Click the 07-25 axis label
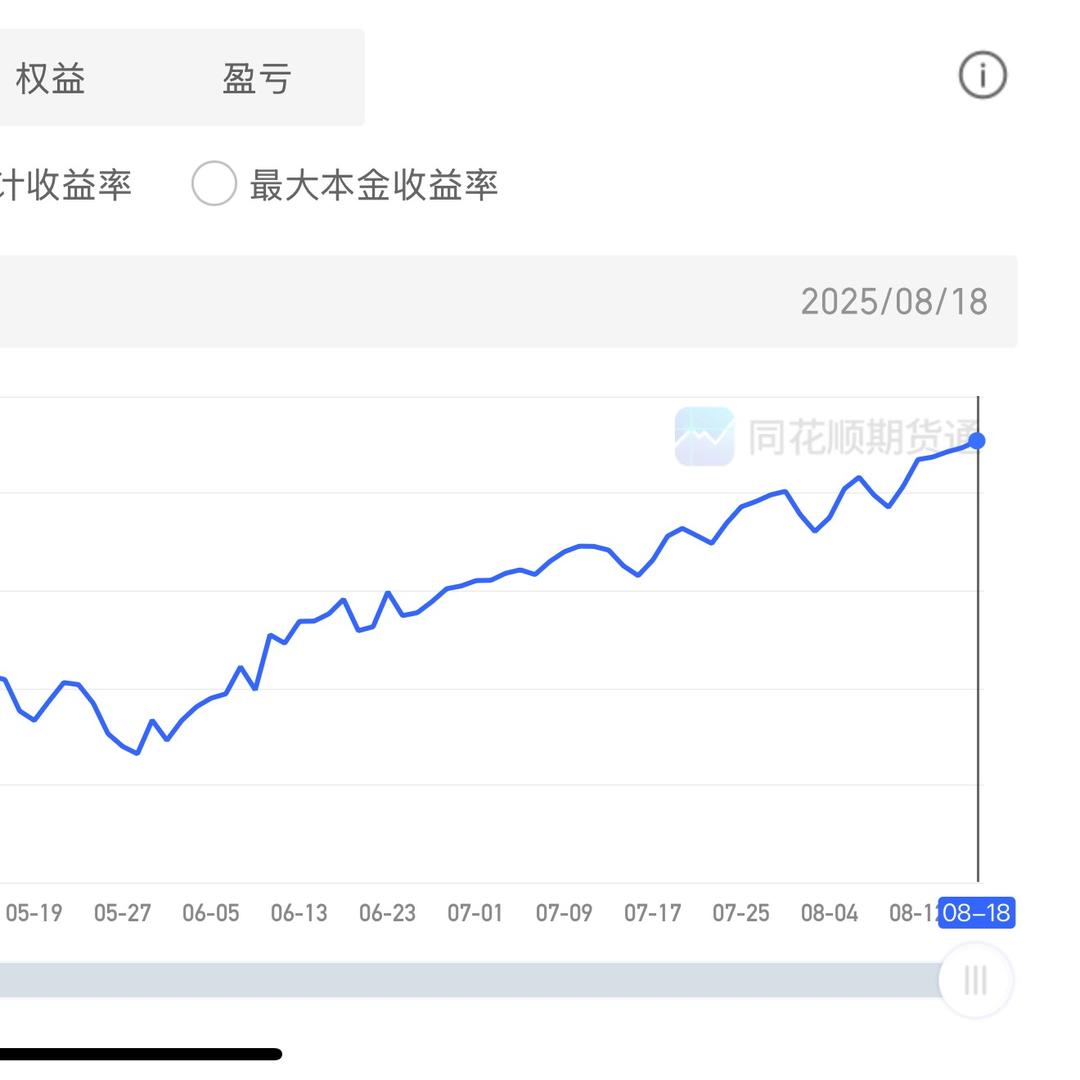 click(740, 913)
